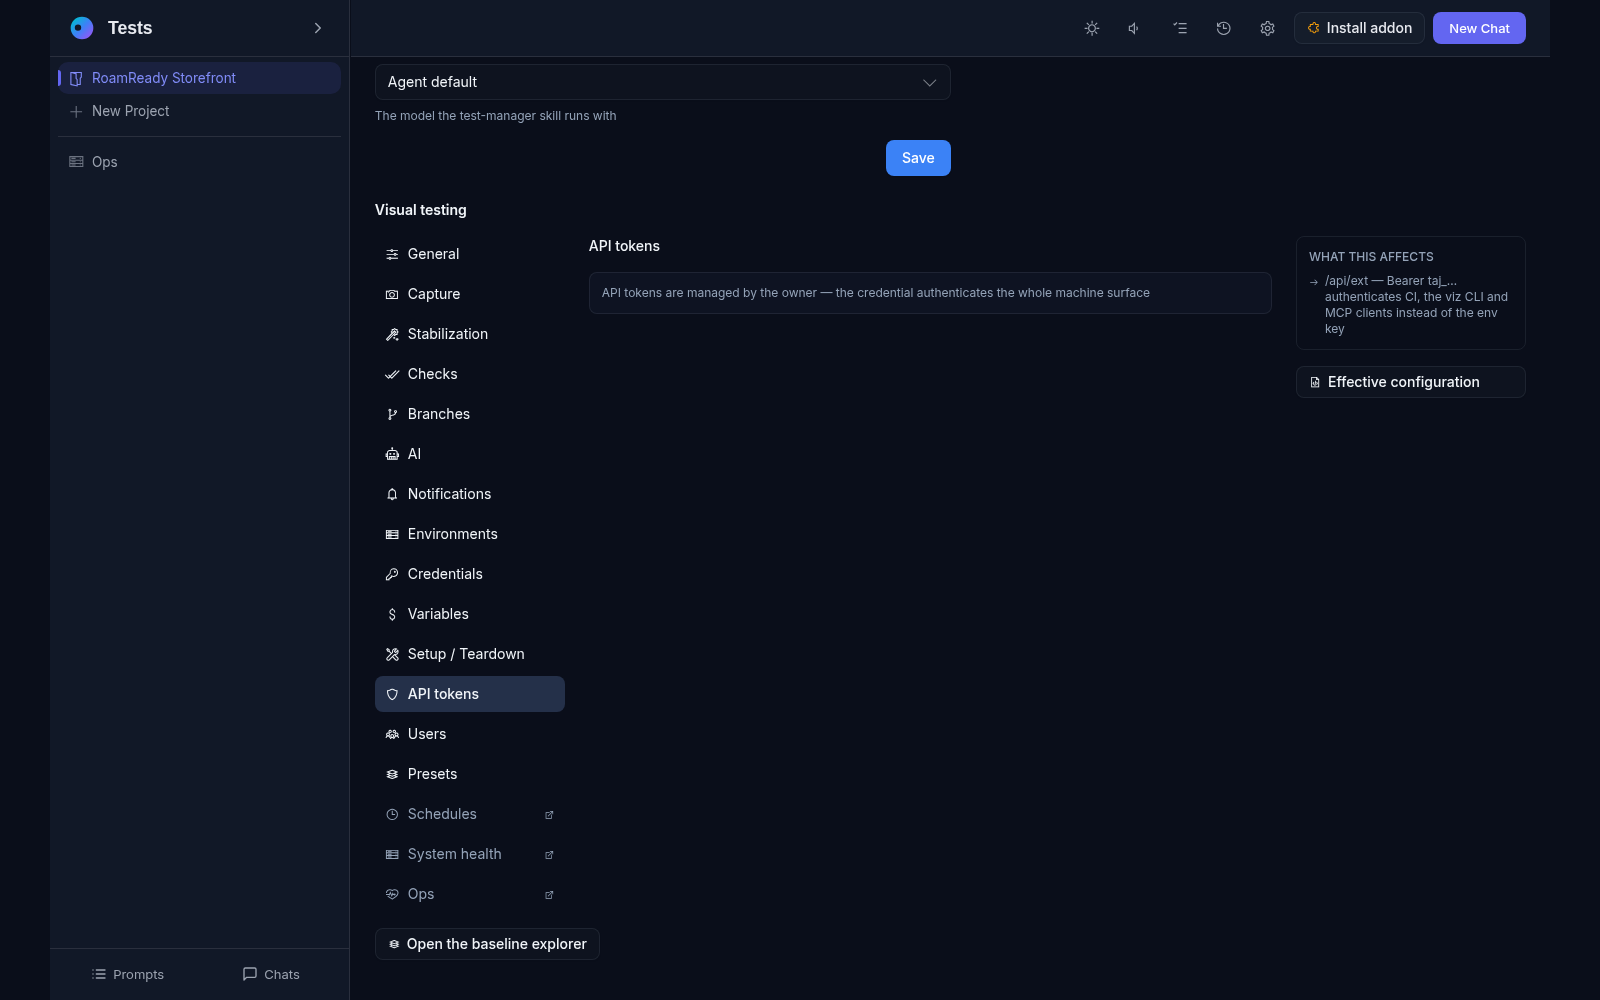Open the System health external link
Image resolution: width=1600 pixels, height=1000 pixels.
click(x=470, y=854)
